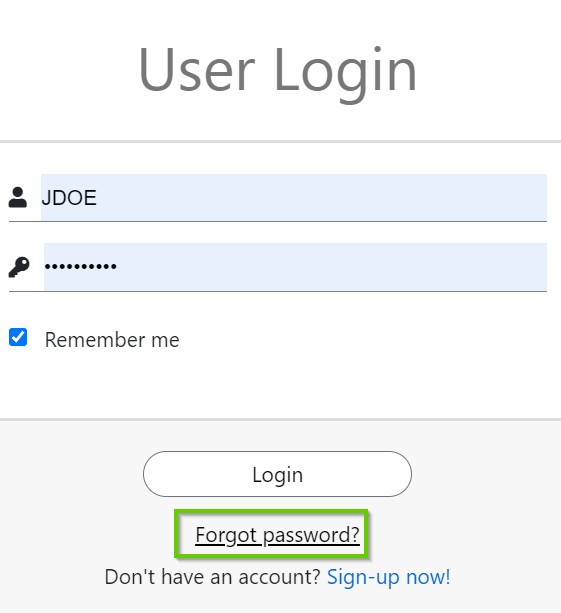Image resolution: width=561 pixels, height=613 pixels.
Task: Focus the username field containing JDOE
Action: coord(294,197)
